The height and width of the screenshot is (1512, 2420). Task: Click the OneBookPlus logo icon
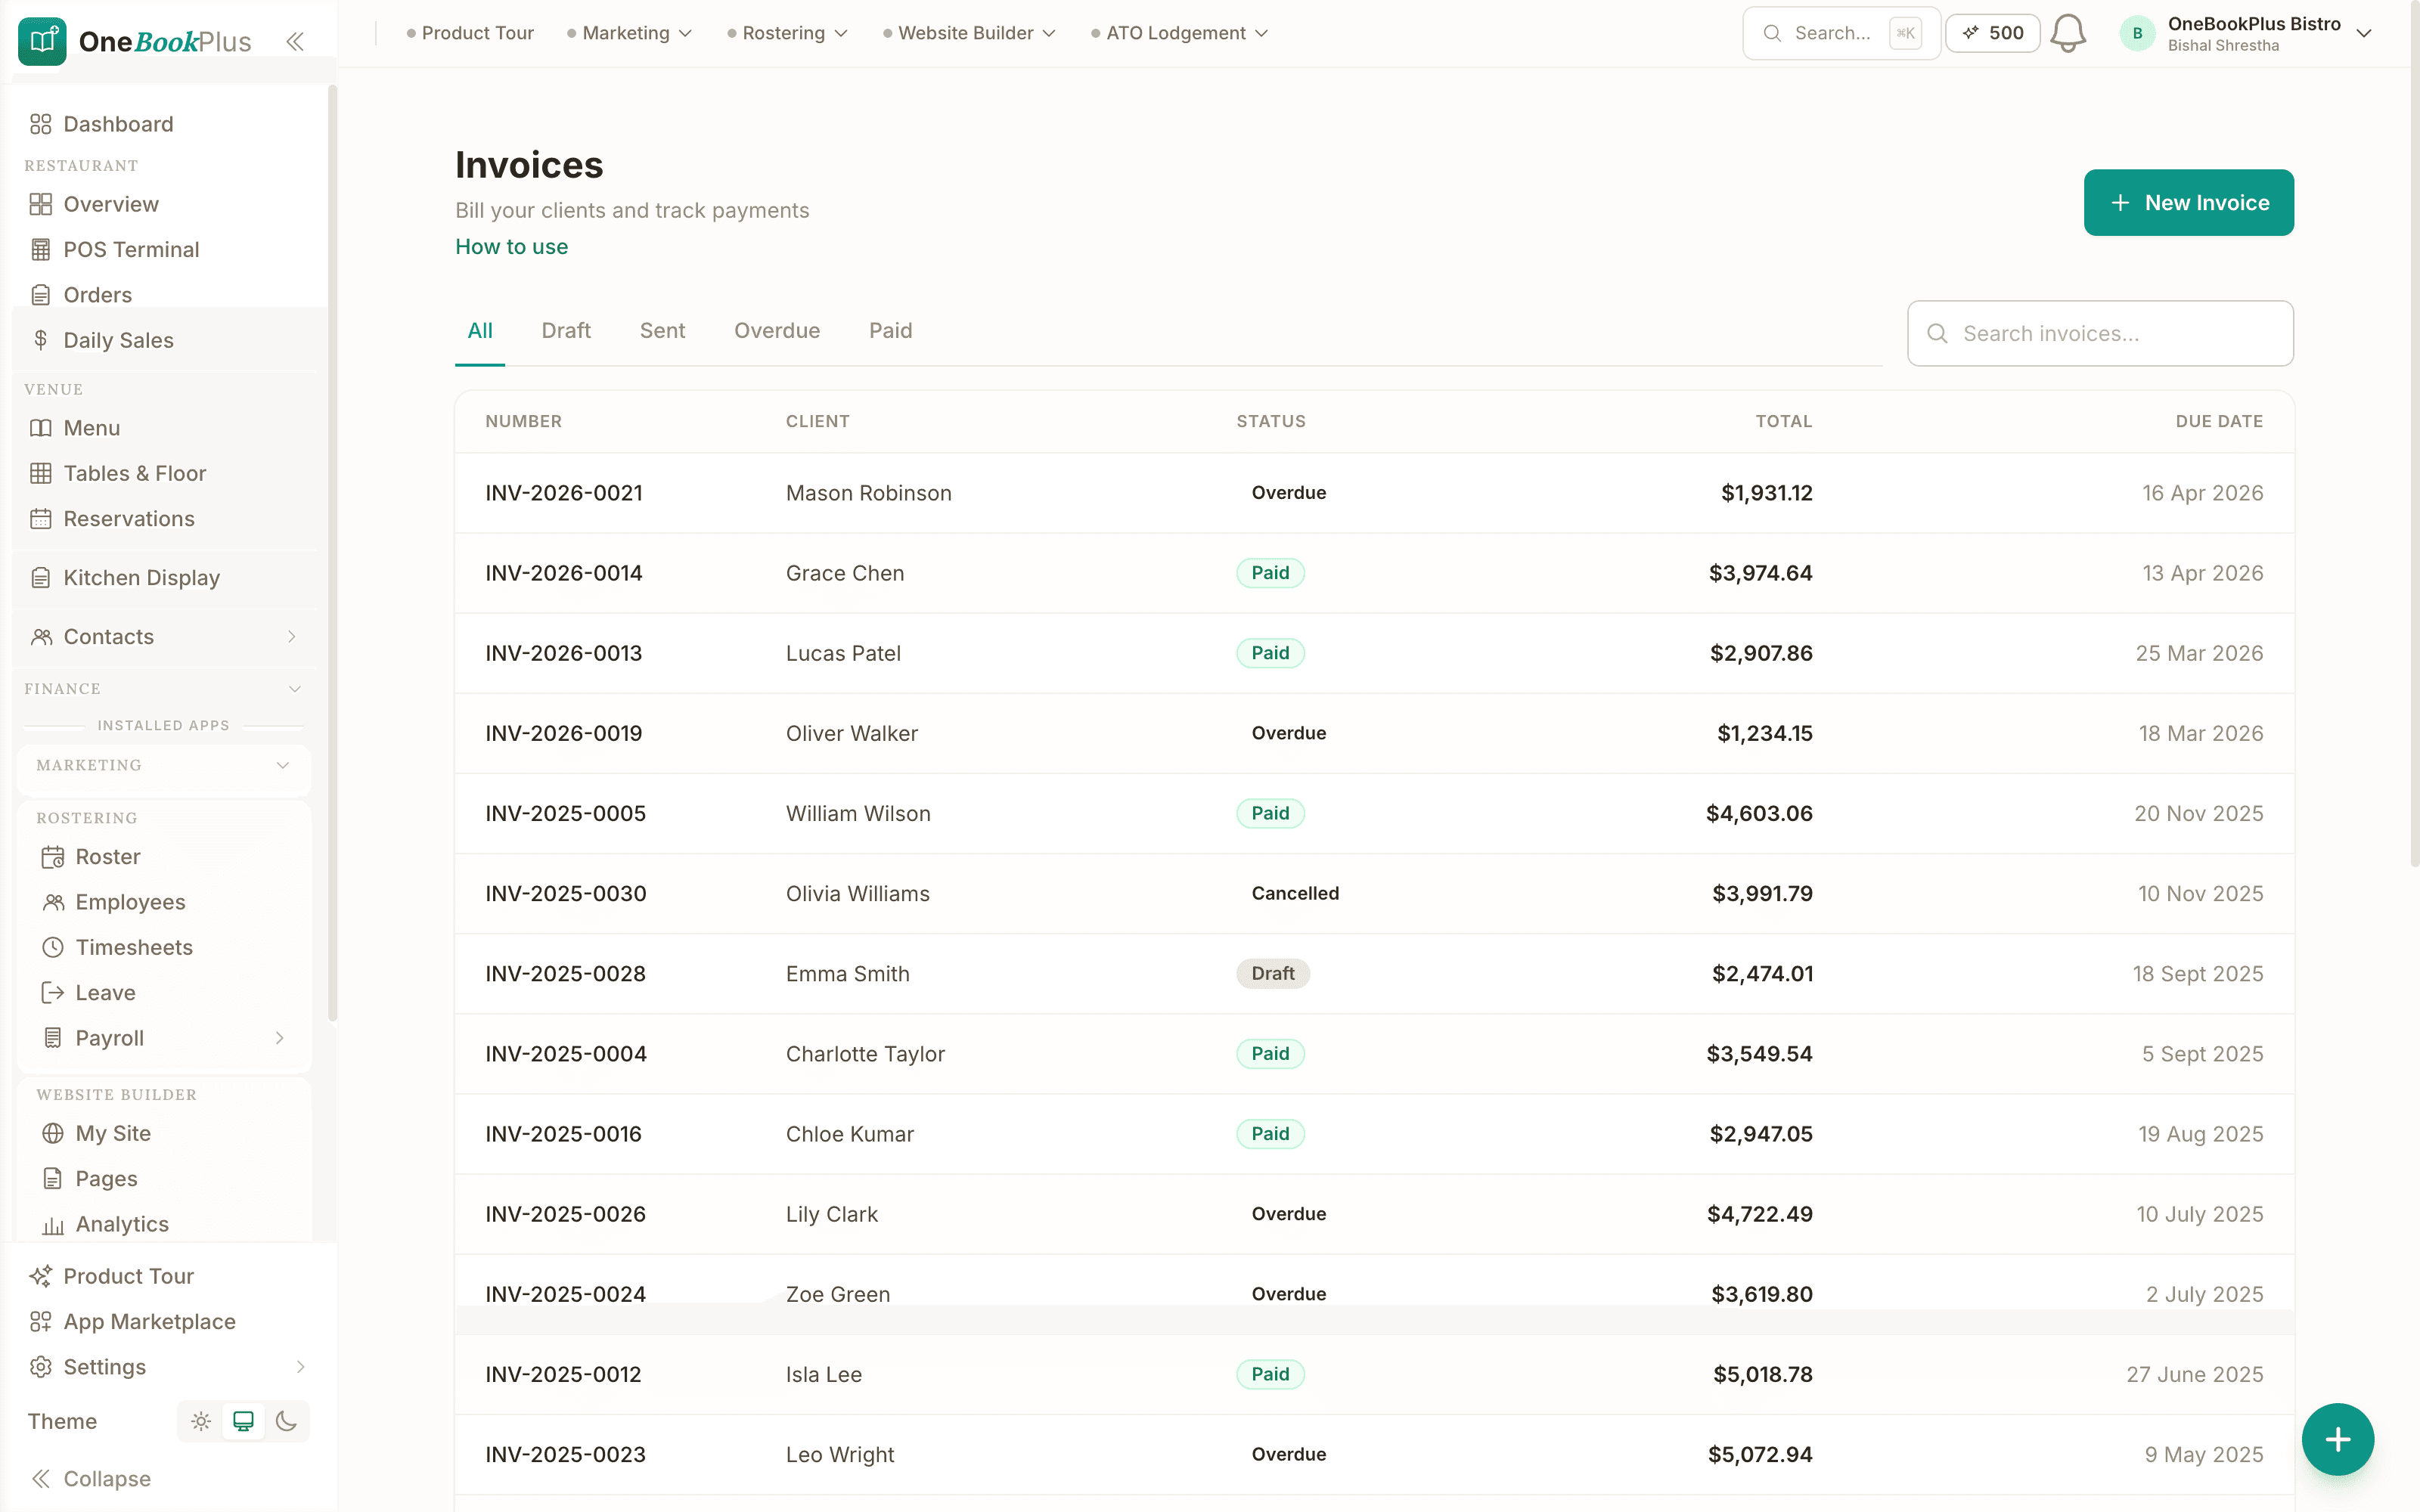[42, 41]
